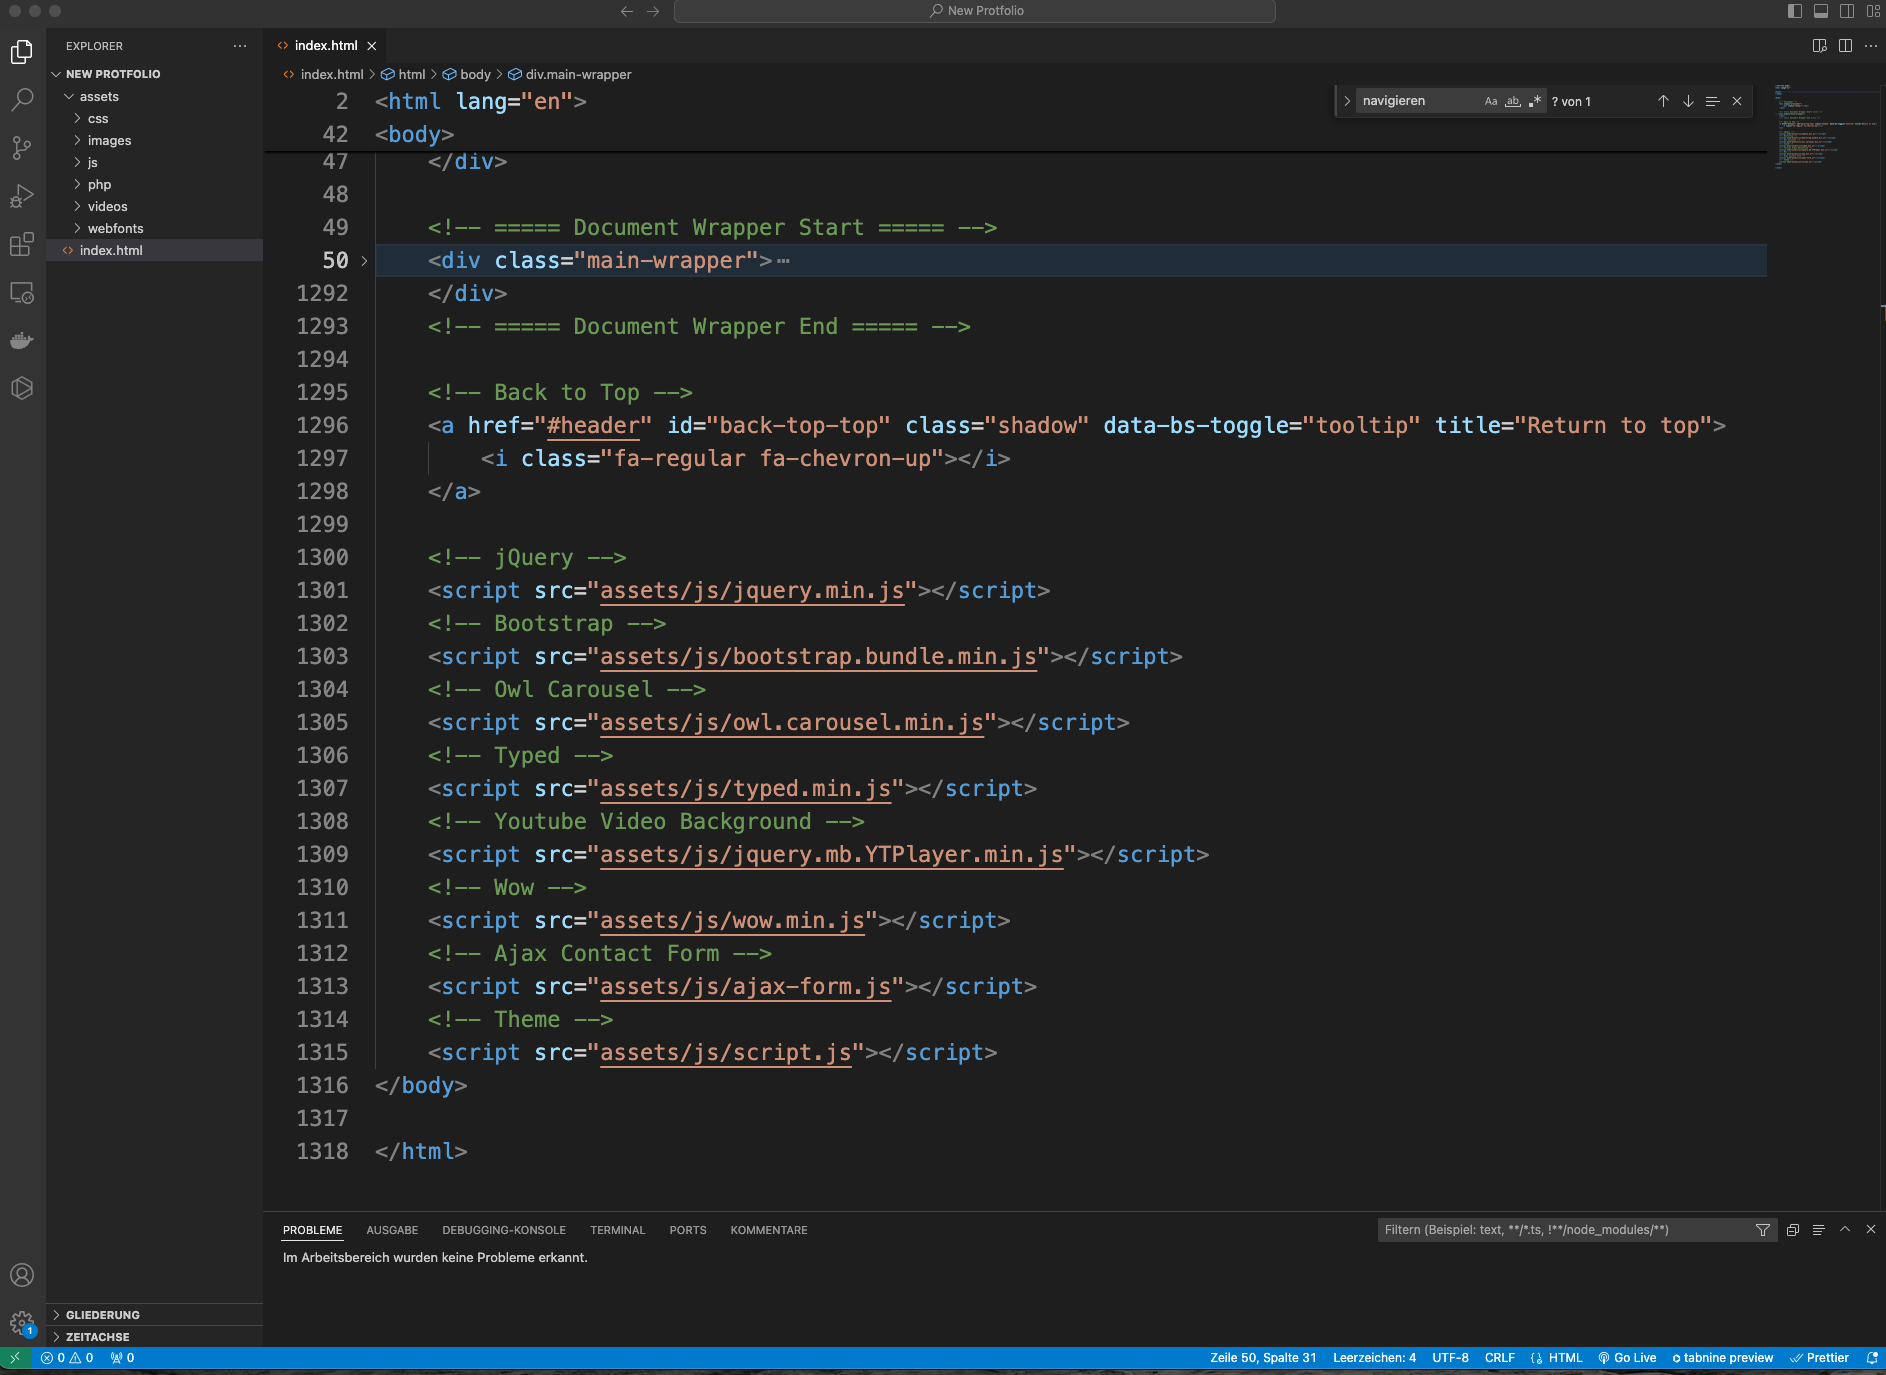Open Explorer views and more actions menu
The image size is (1886, 1375).
point(240,46)
